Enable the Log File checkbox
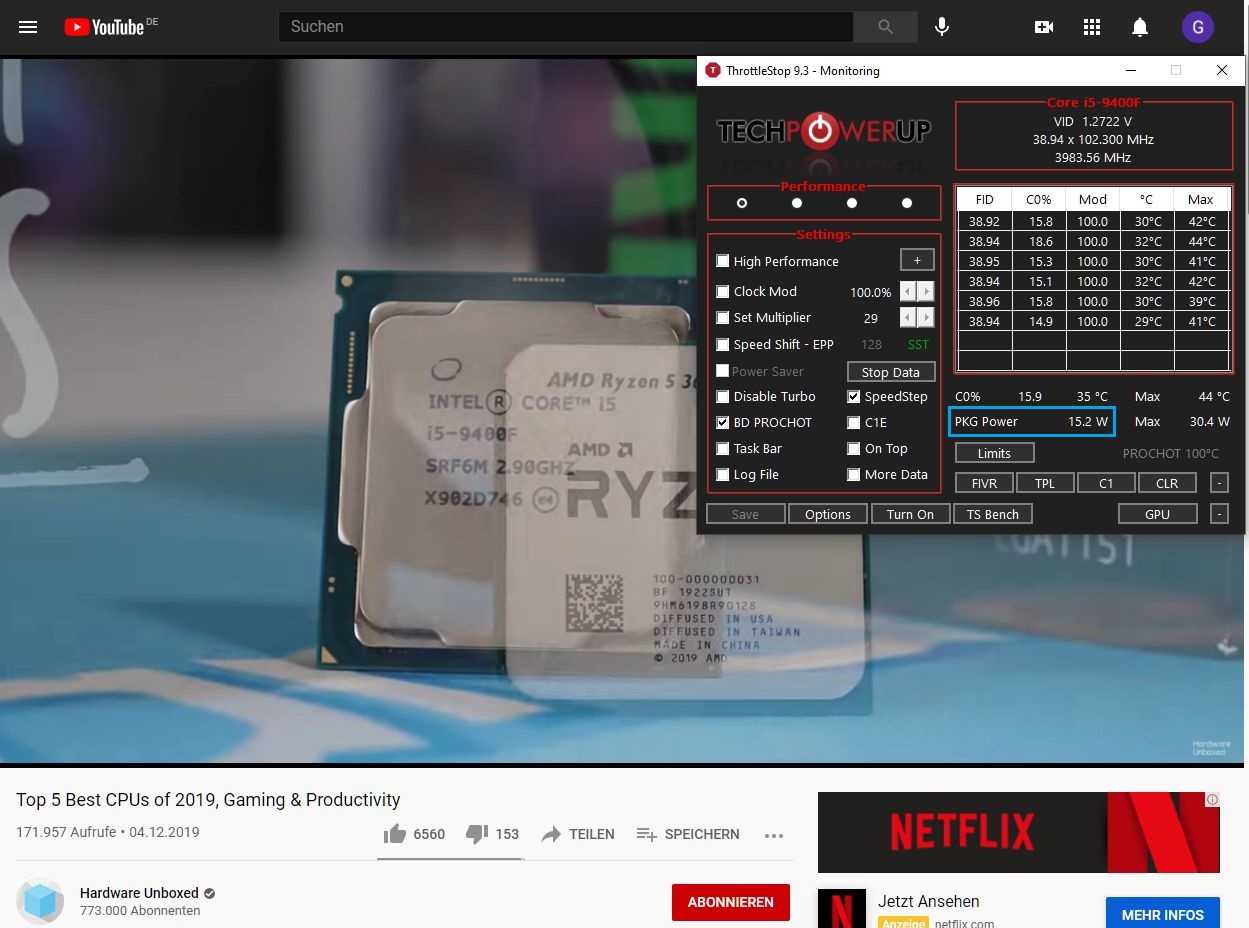 723,474
